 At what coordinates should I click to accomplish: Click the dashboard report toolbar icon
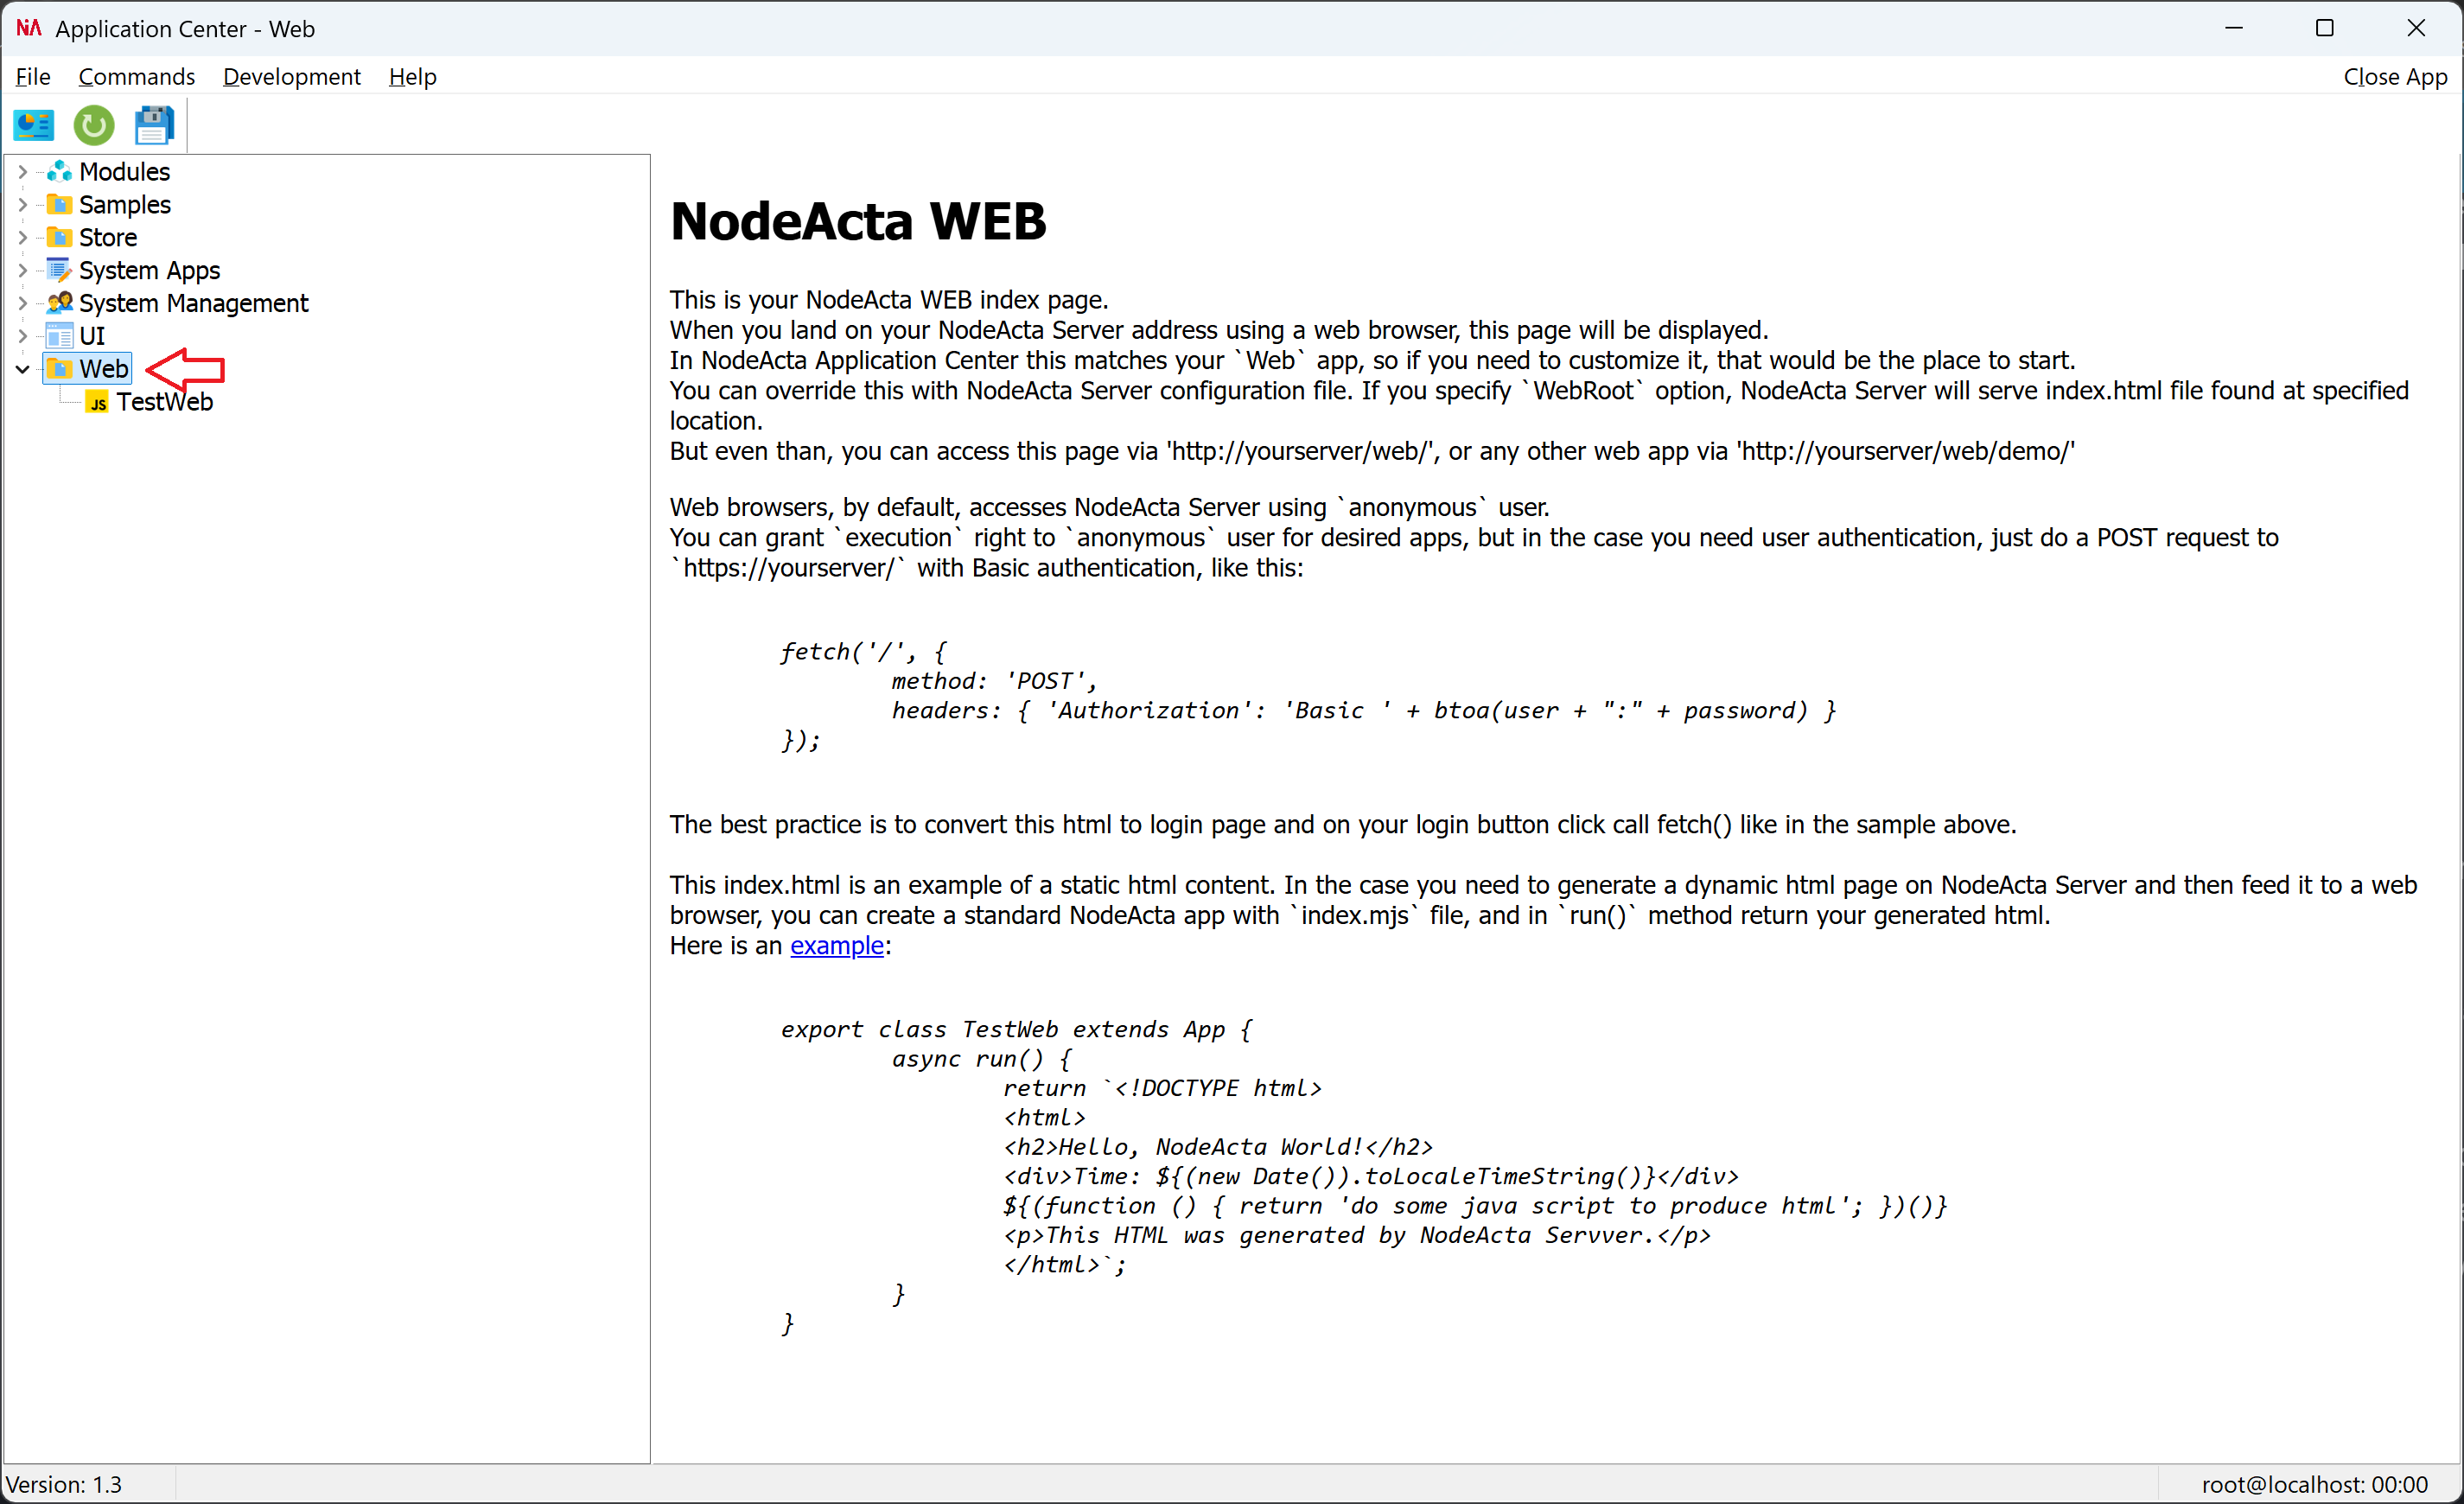click(x=34, y=125)
